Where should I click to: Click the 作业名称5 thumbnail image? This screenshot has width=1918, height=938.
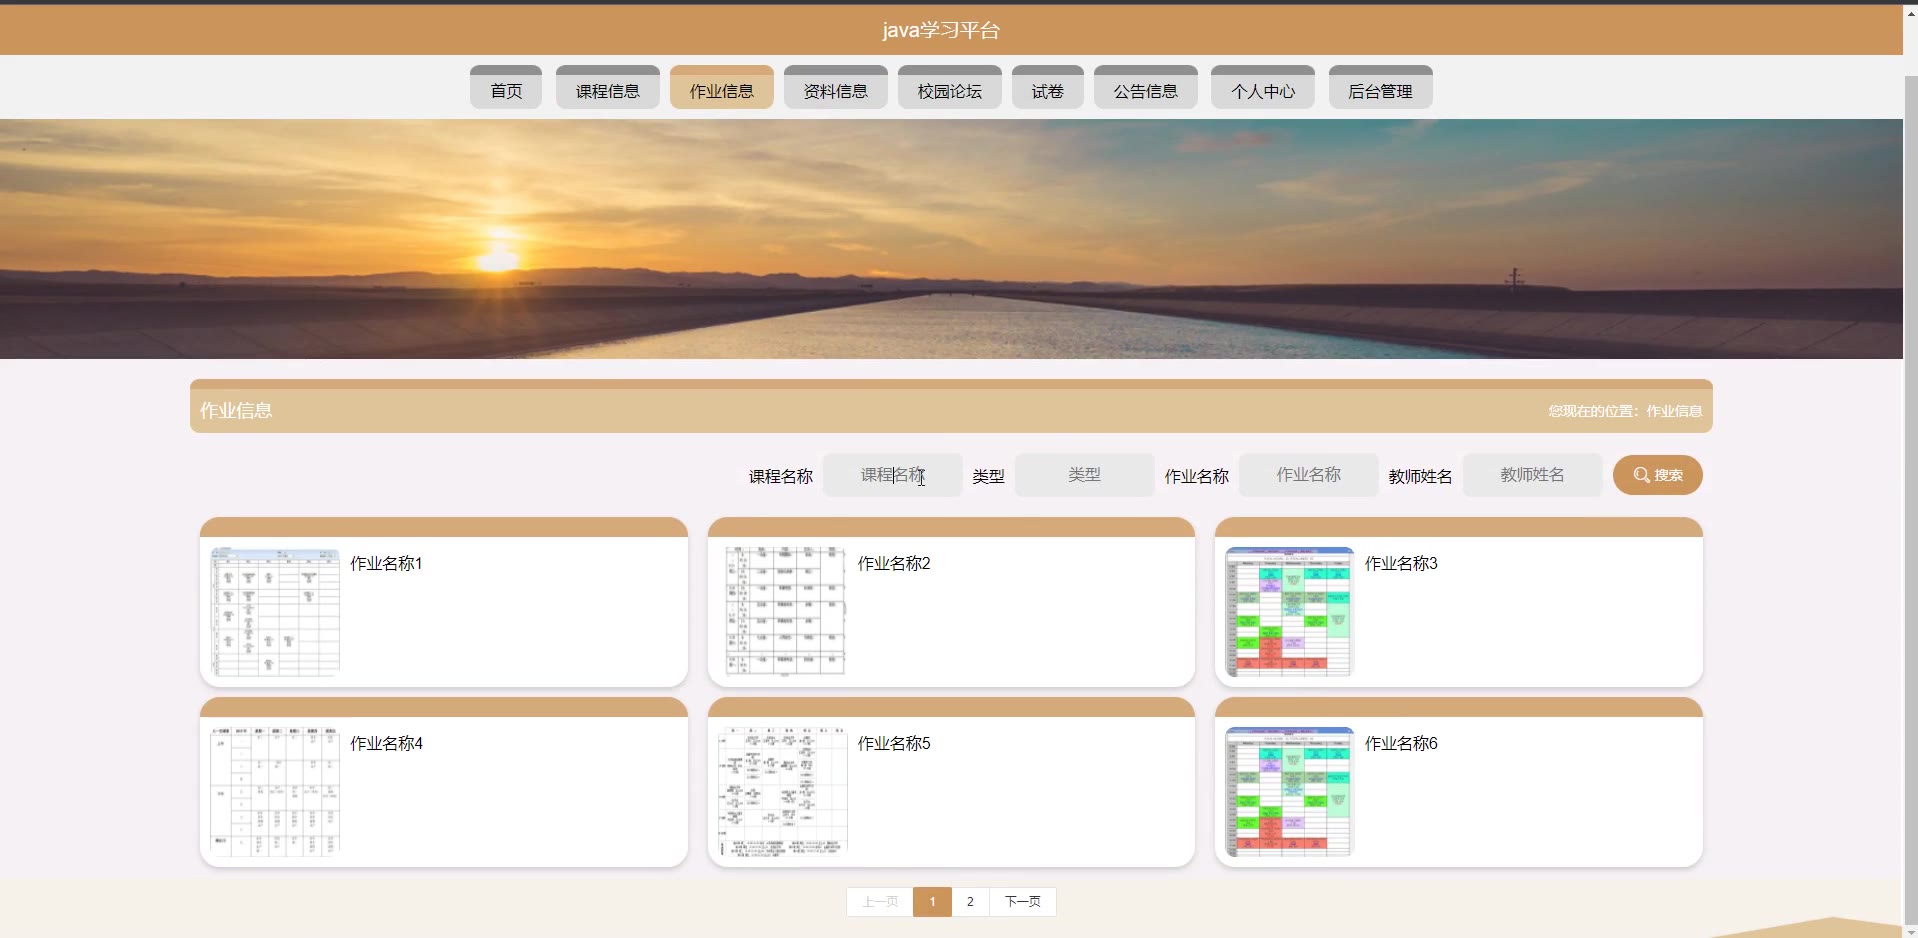pyautogui.click(x=783, y=791)
